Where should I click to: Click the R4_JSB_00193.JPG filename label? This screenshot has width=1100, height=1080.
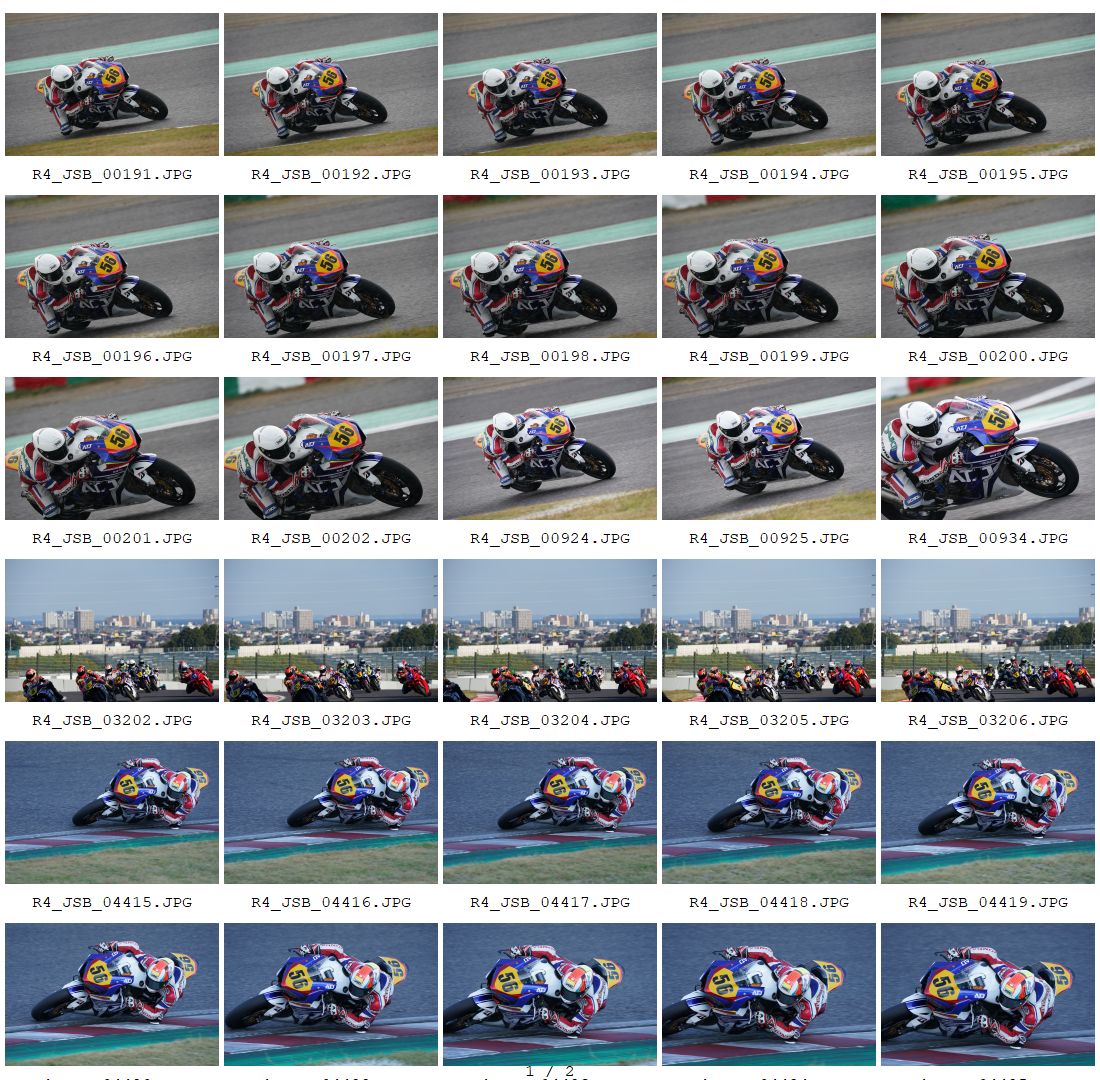tap(550, 174)
